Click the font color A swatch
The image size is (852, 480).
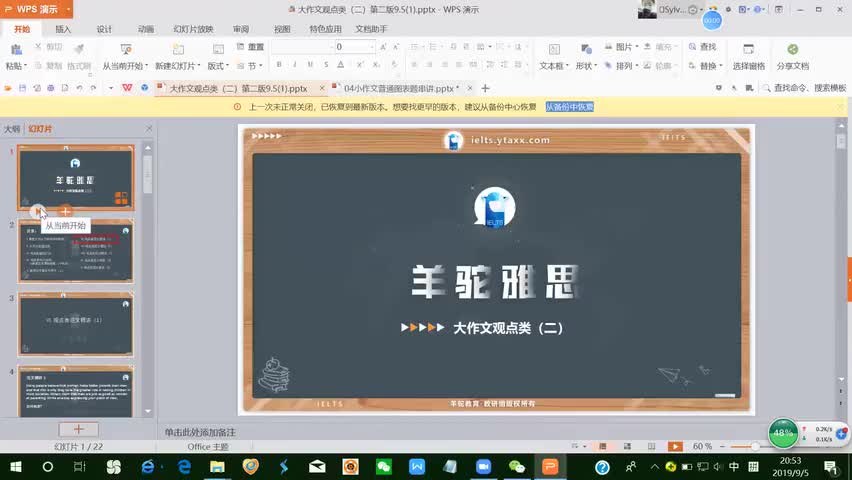click(x=341, y=65)
